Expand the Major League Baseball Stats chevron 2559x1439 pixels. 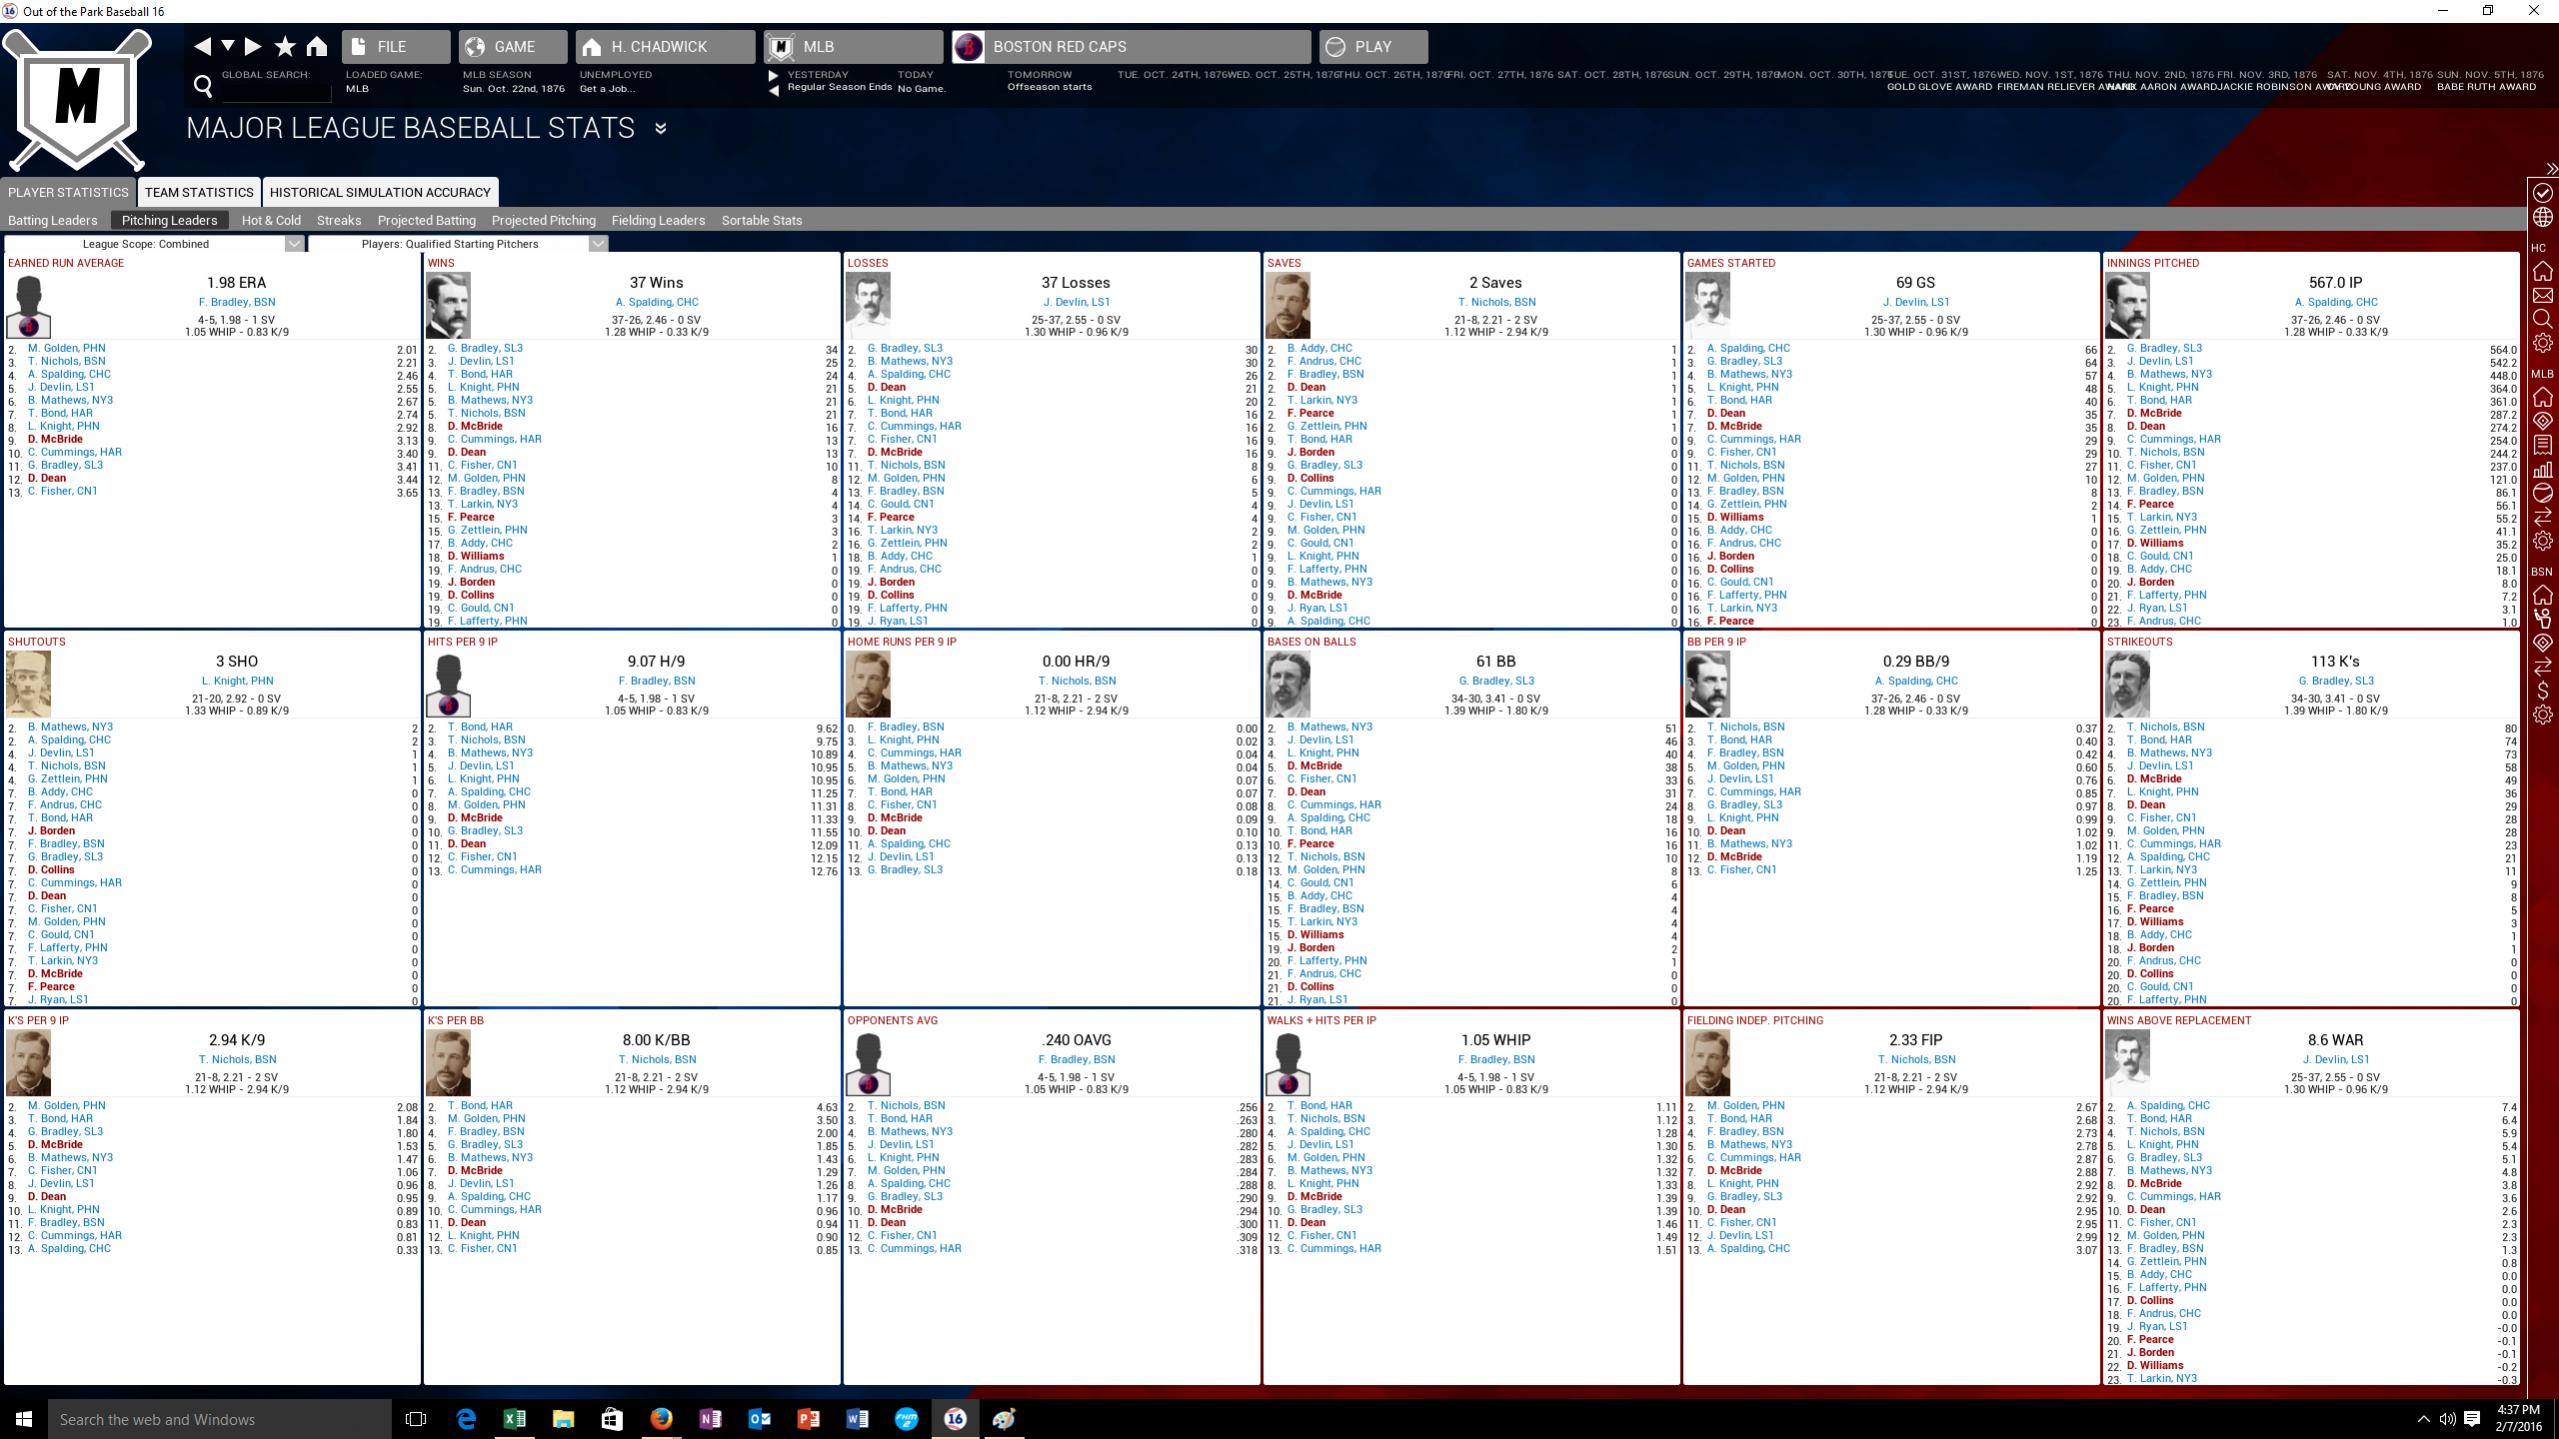tap(660, 128)
